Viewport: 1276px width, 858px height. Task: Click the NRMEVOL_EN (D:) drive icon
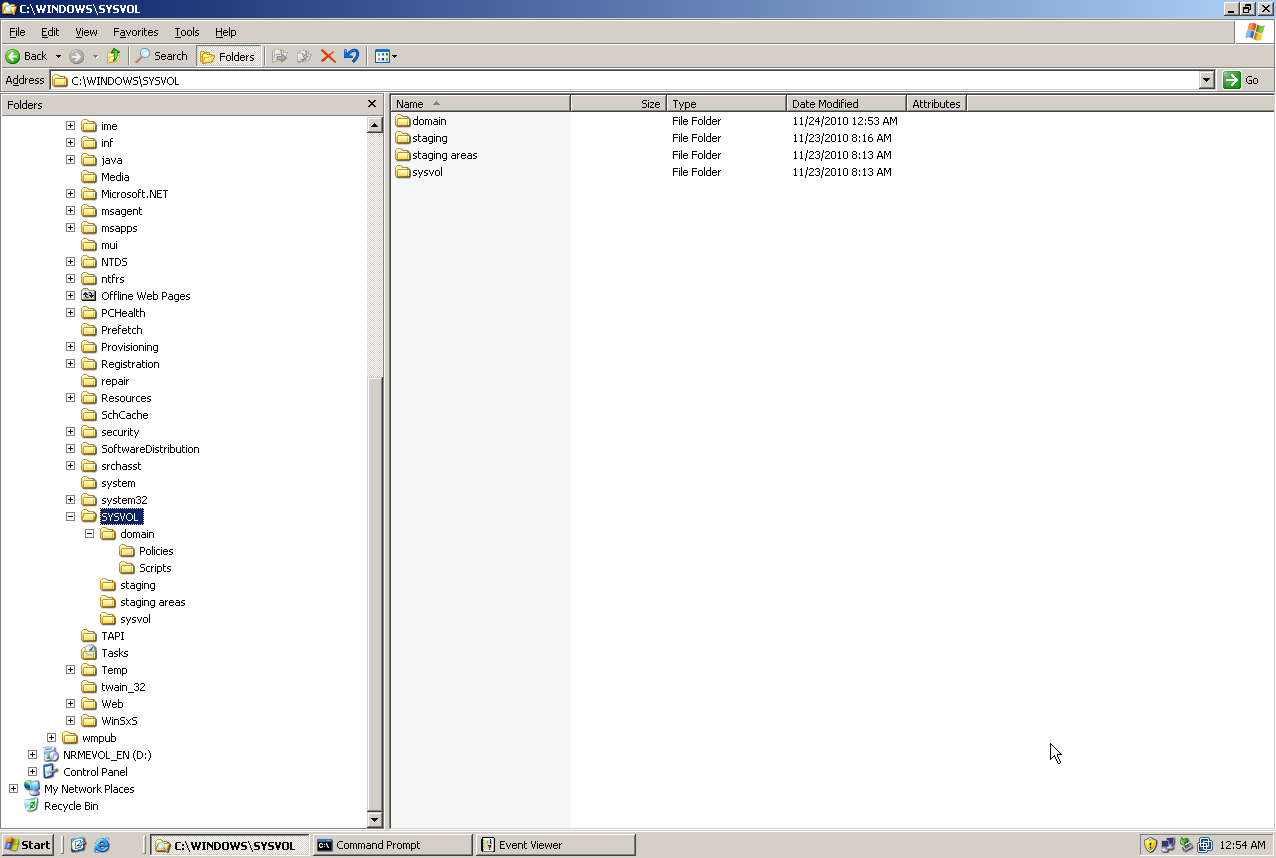pos(50,755)
